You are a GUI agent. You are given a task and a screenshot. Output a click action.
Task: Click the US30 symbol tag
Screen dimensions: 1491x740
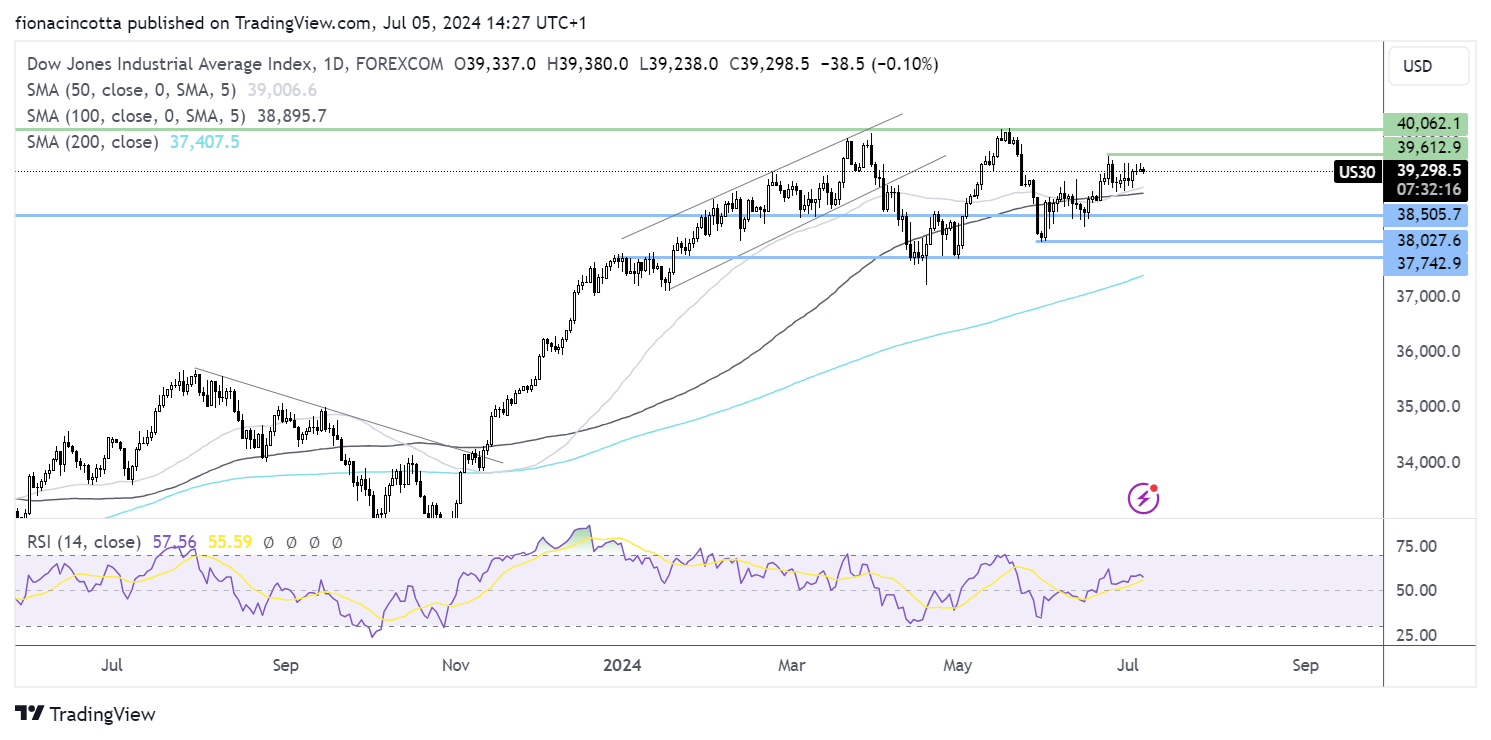click(1356, 172)
